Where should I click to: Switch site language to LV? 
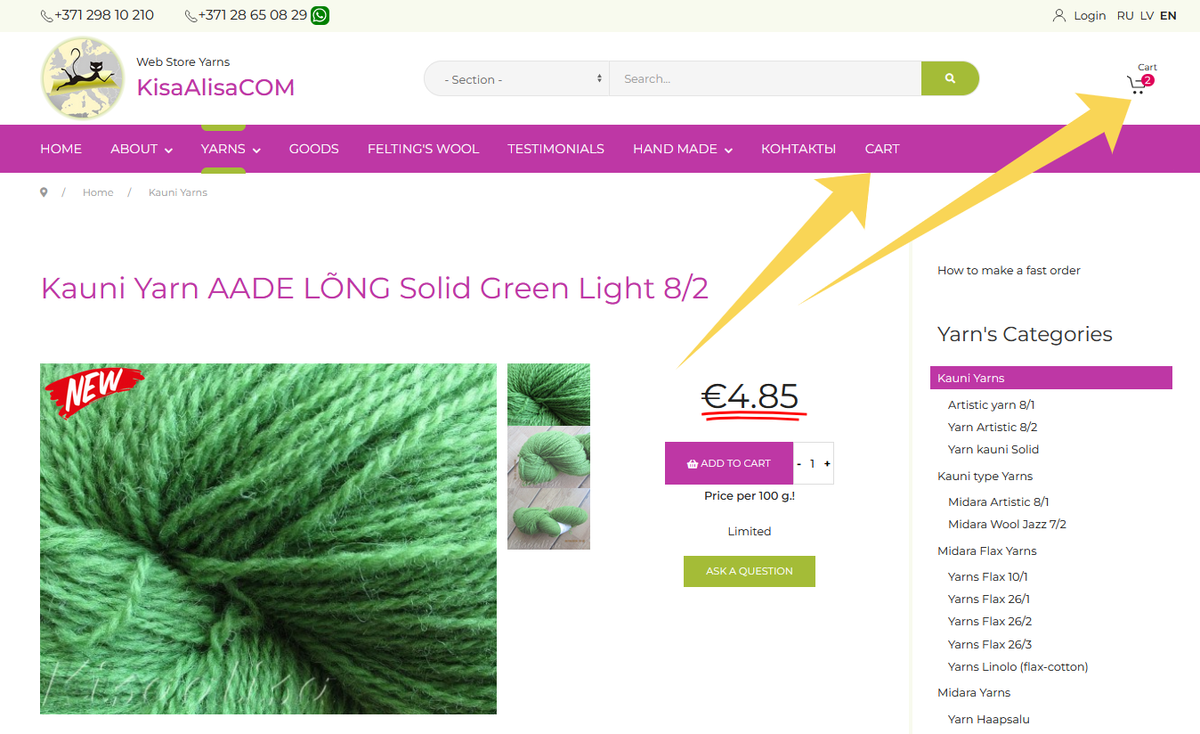[x=1147, y=16]
